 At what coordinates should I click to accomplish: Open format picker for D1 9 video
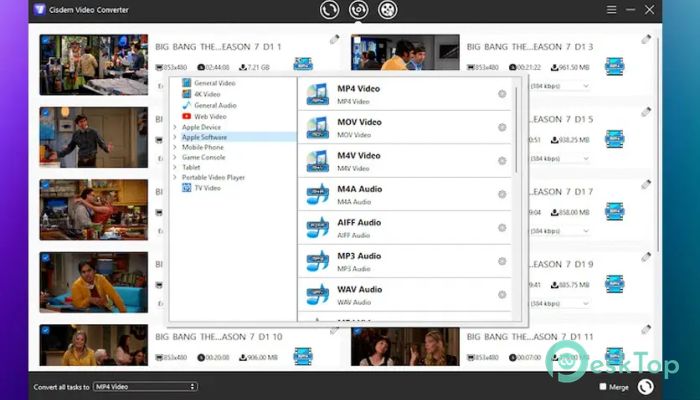pos(614,284)
